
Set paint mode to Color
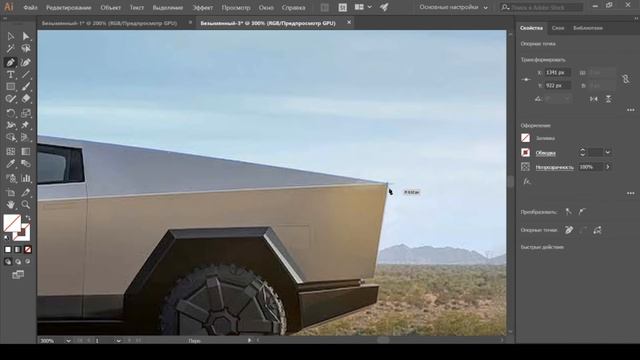(8, 249)
